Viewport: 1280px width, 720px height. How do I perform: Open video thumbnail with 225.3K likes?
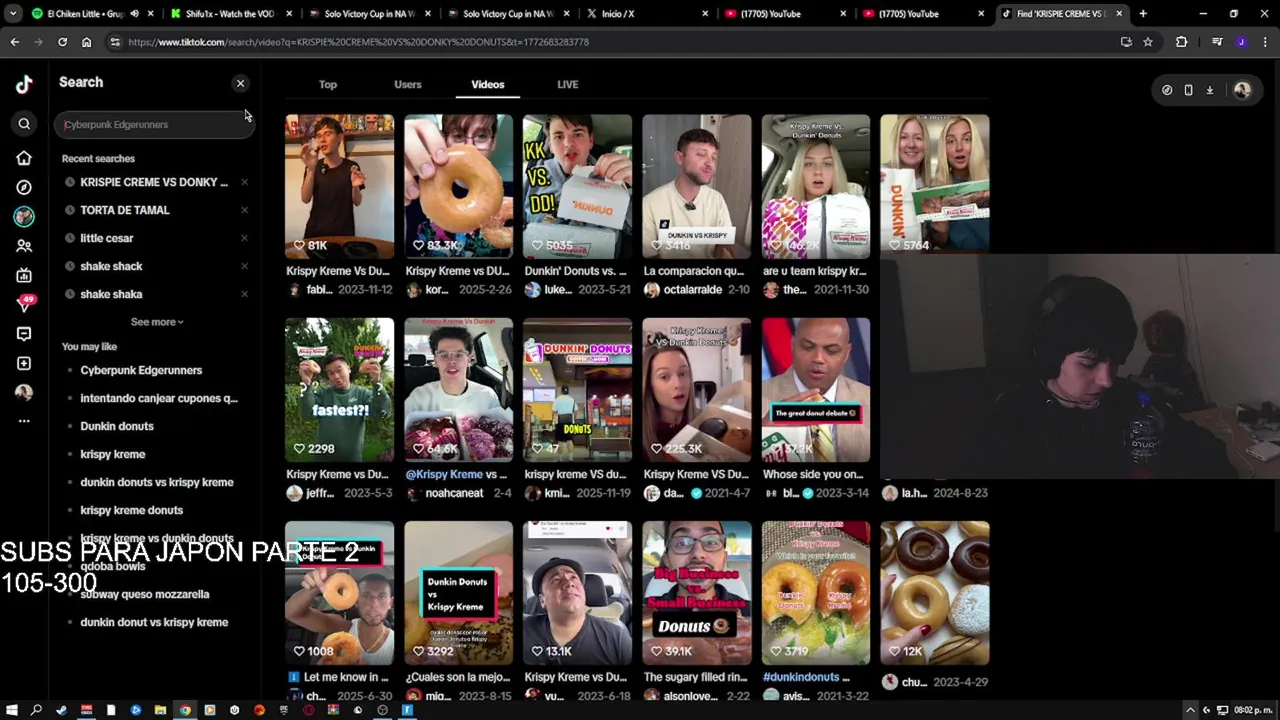[697, 390]
